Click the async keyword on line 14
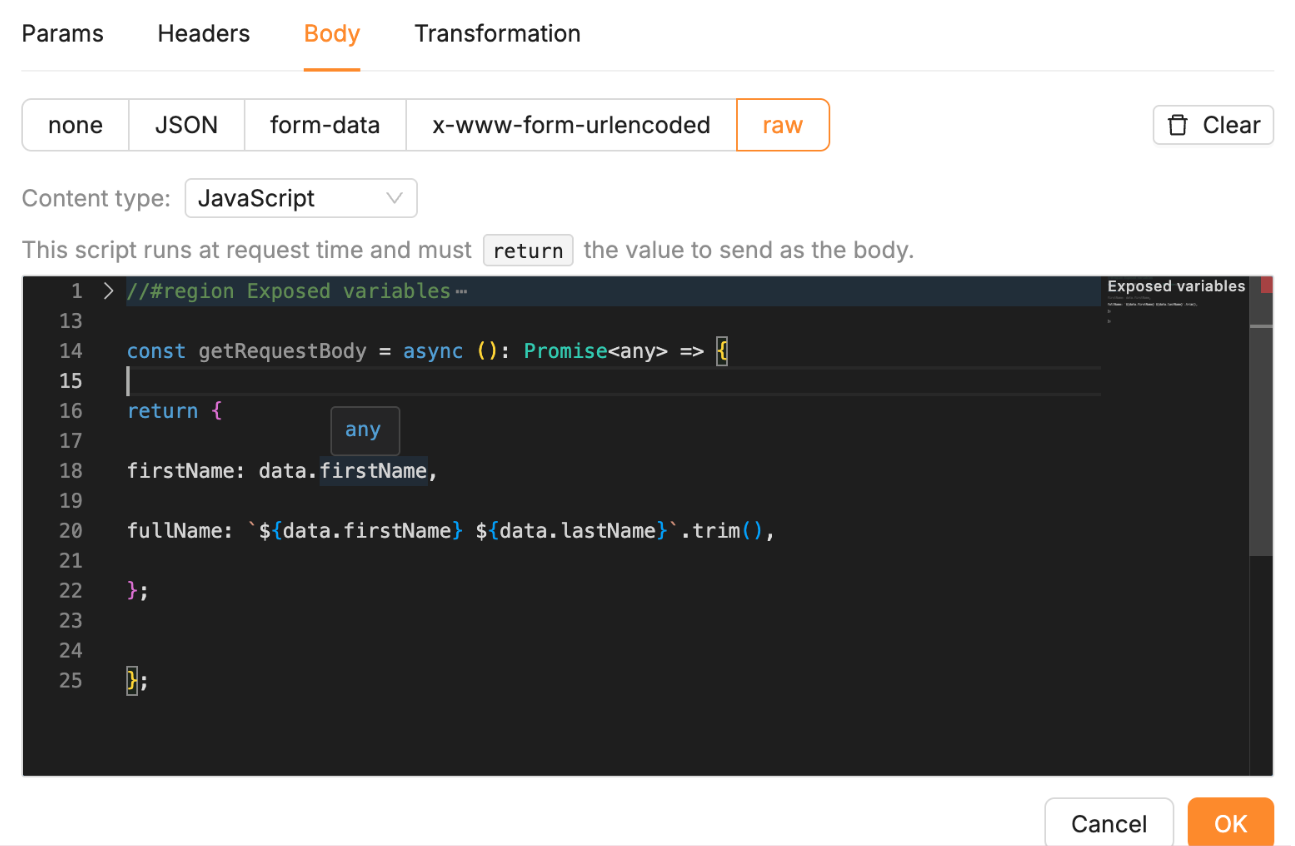Viewport: 1295px width, 846px height. tap(433, 351)
